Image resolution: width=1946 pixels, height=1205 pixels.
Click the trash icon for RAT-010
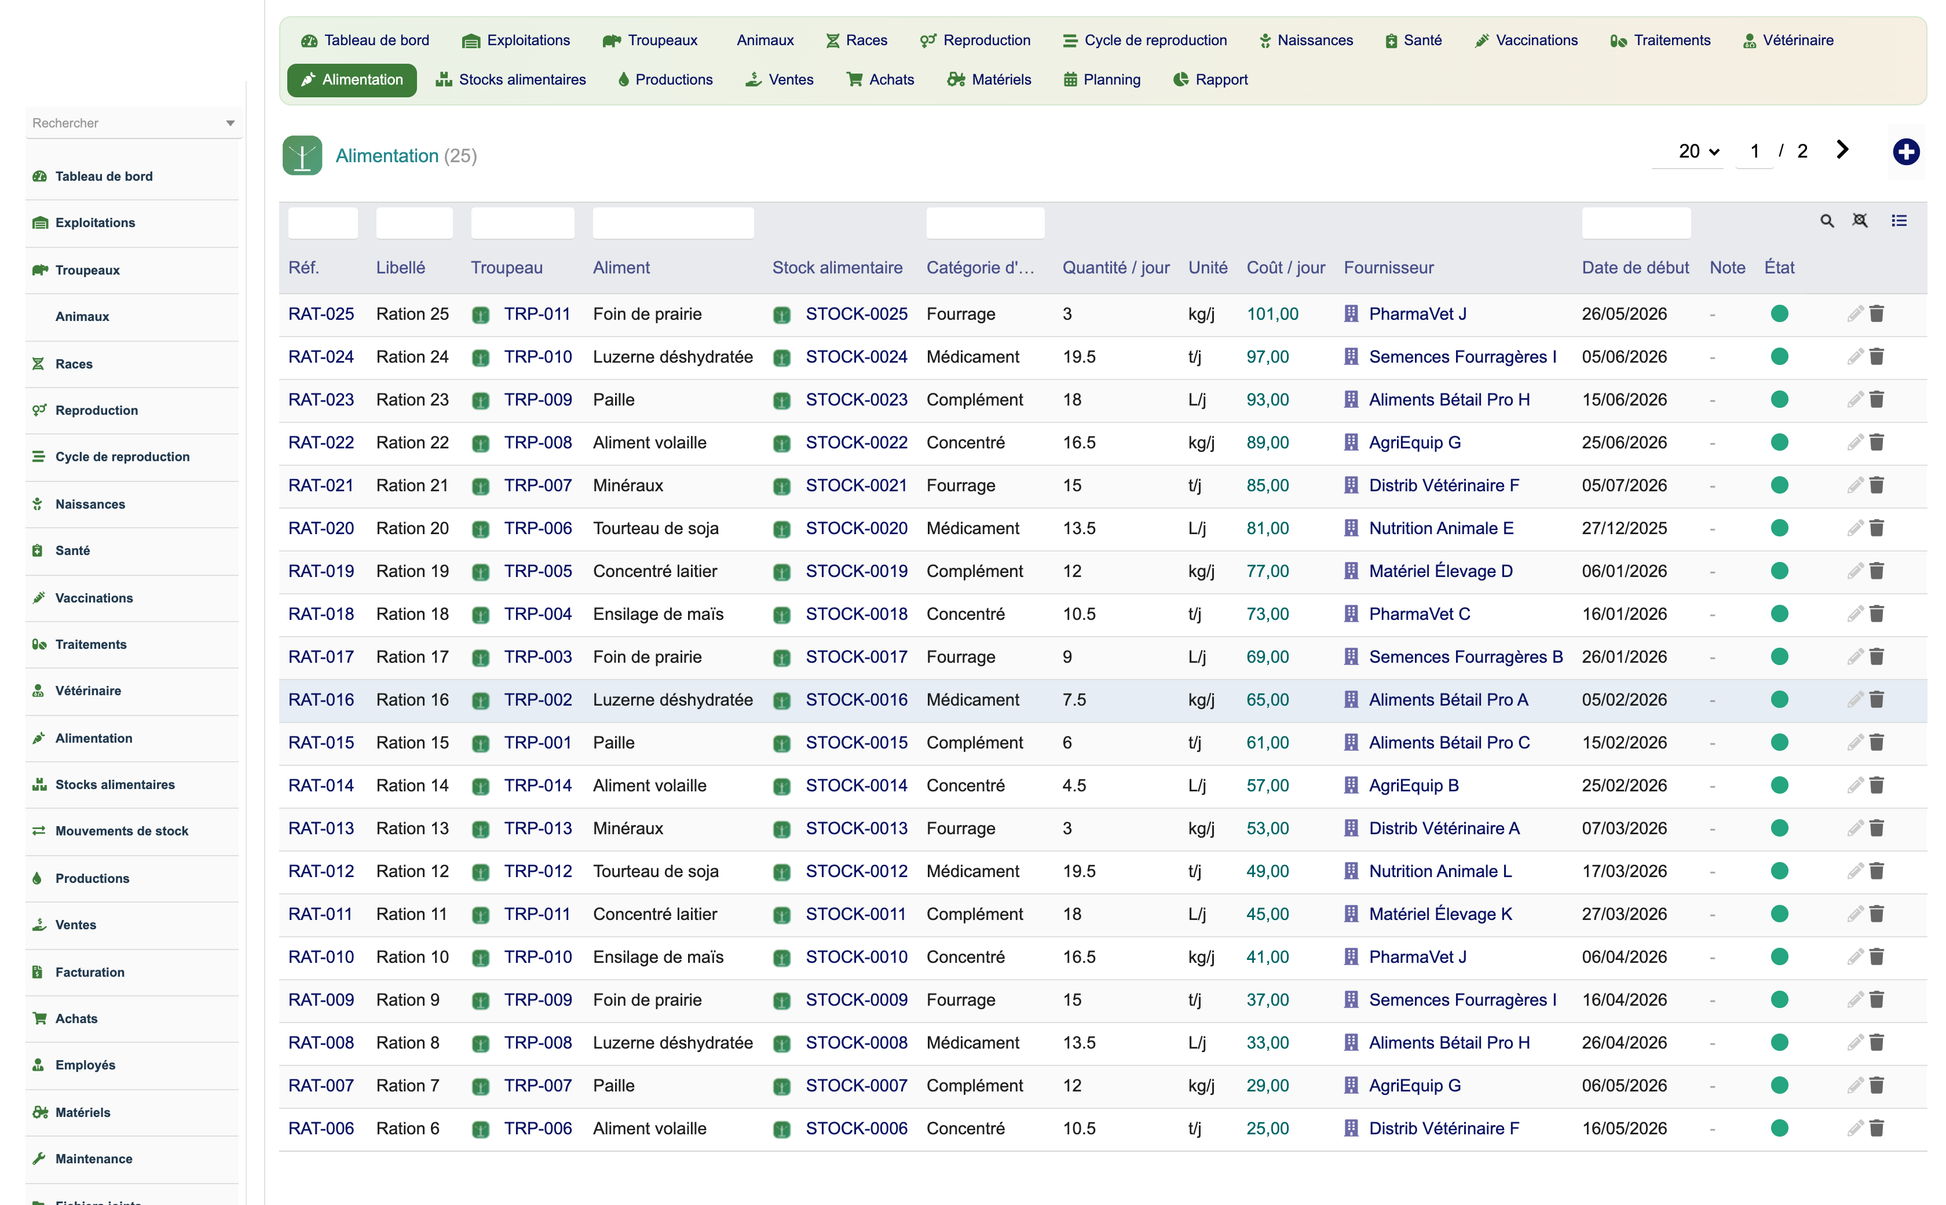click(x=1877, y=957)
